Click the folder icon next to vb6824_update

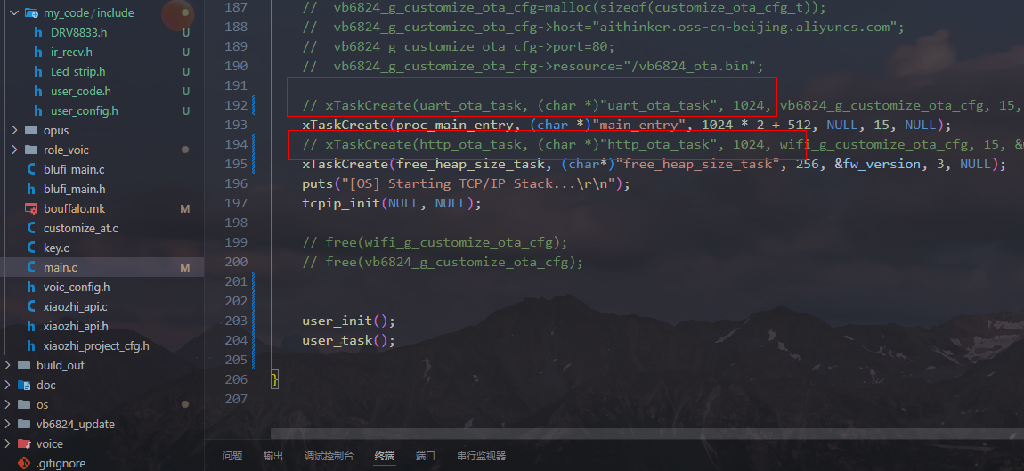click(x=24, y=424)
